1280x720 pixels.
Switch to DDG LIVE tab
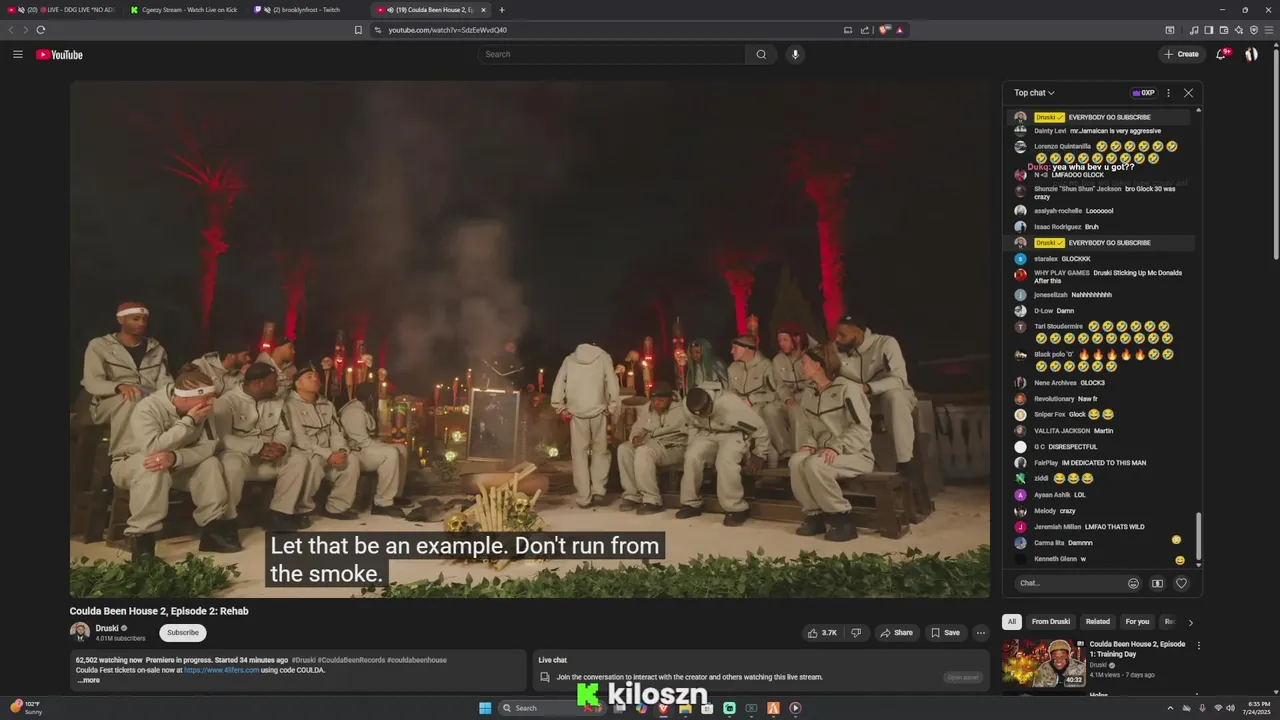point(61,10)
